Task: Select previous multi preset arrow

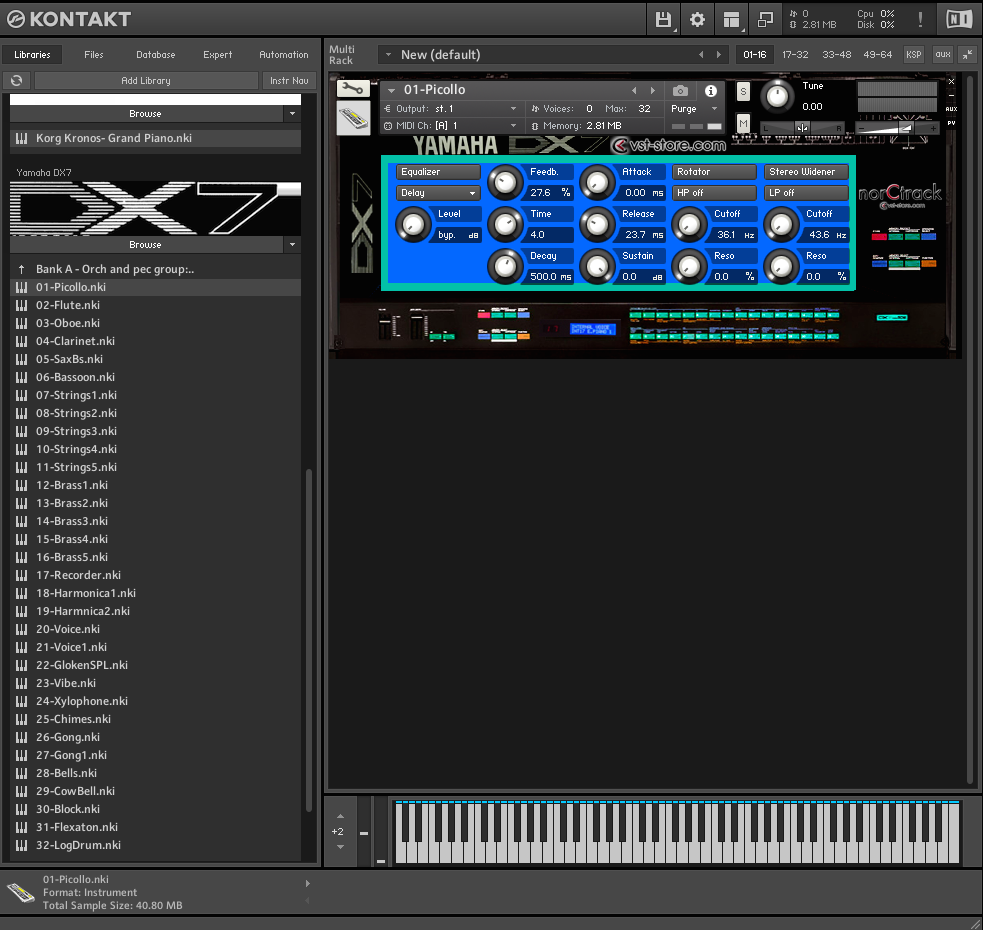Action: point(701,55)
